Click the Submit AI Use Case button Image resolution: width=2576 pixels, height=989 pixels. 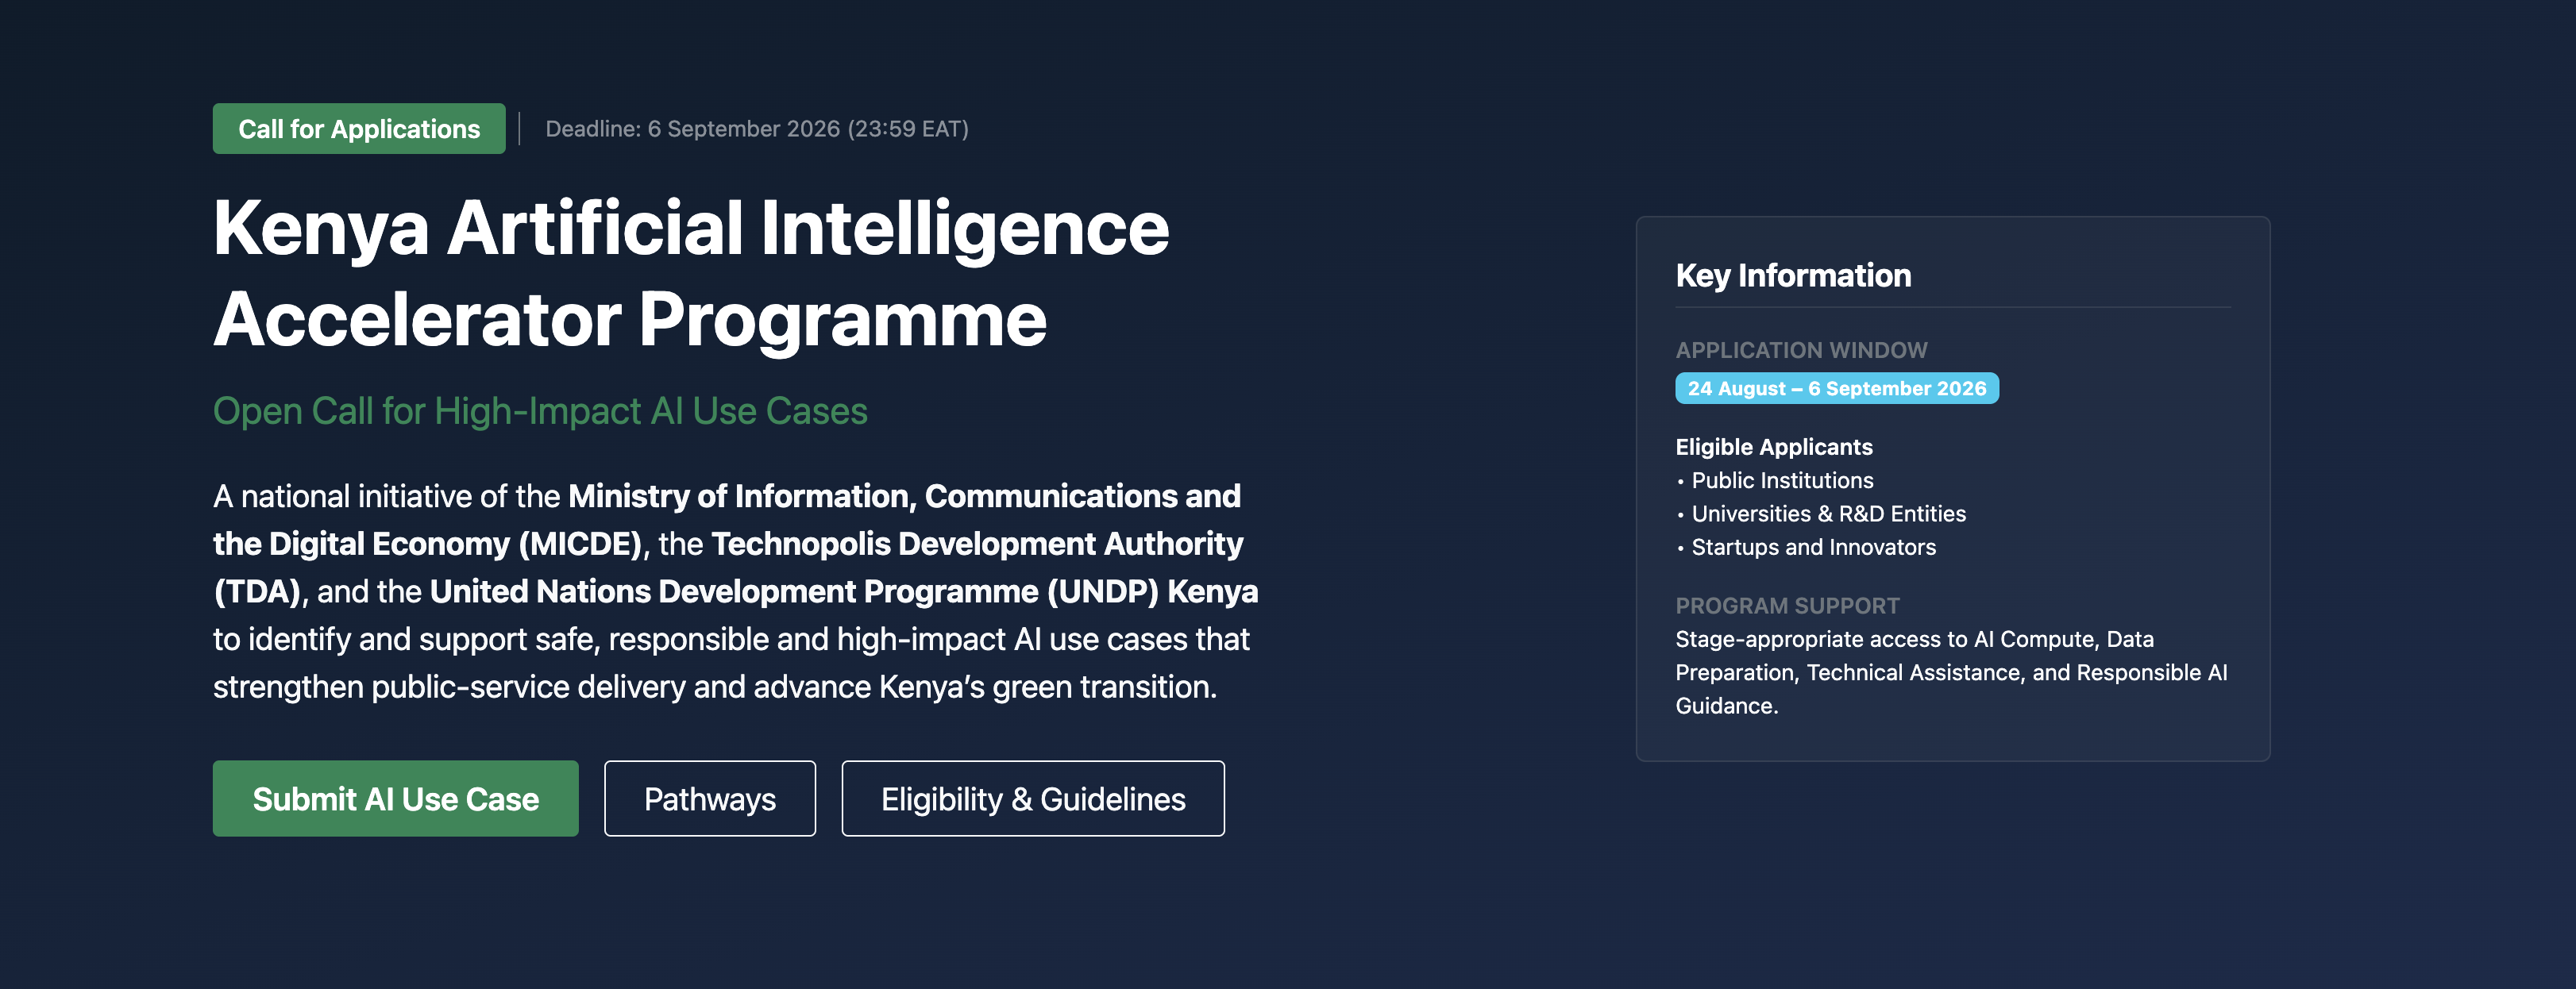click(395, 798)
